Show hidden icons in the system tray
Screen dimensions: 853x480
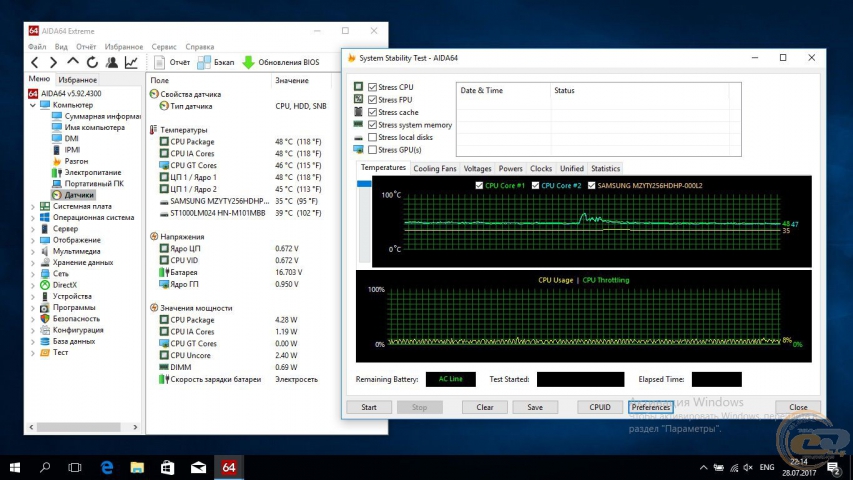[x=703, y=467]
